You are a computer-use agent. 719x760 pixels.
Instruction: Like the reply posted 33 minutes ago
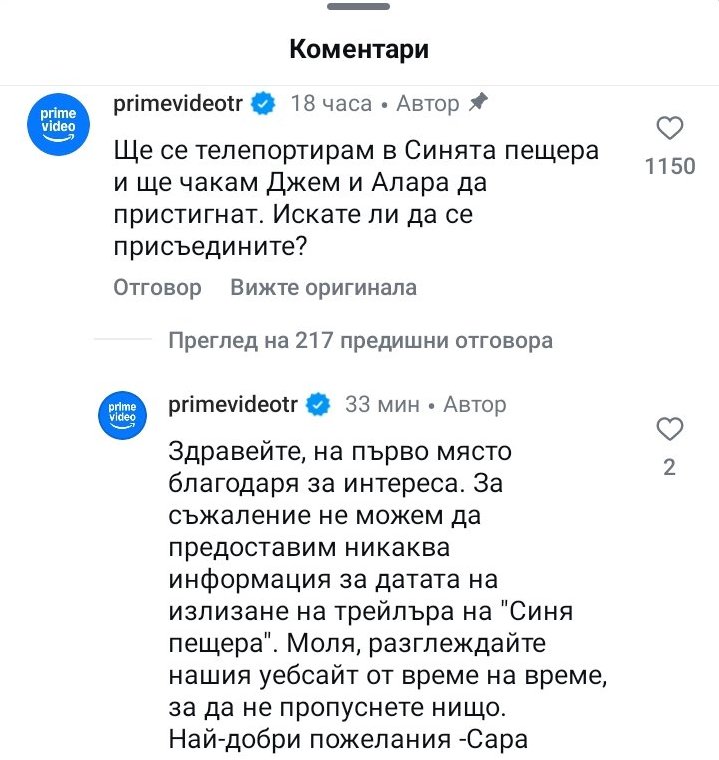tap(669, 430)
